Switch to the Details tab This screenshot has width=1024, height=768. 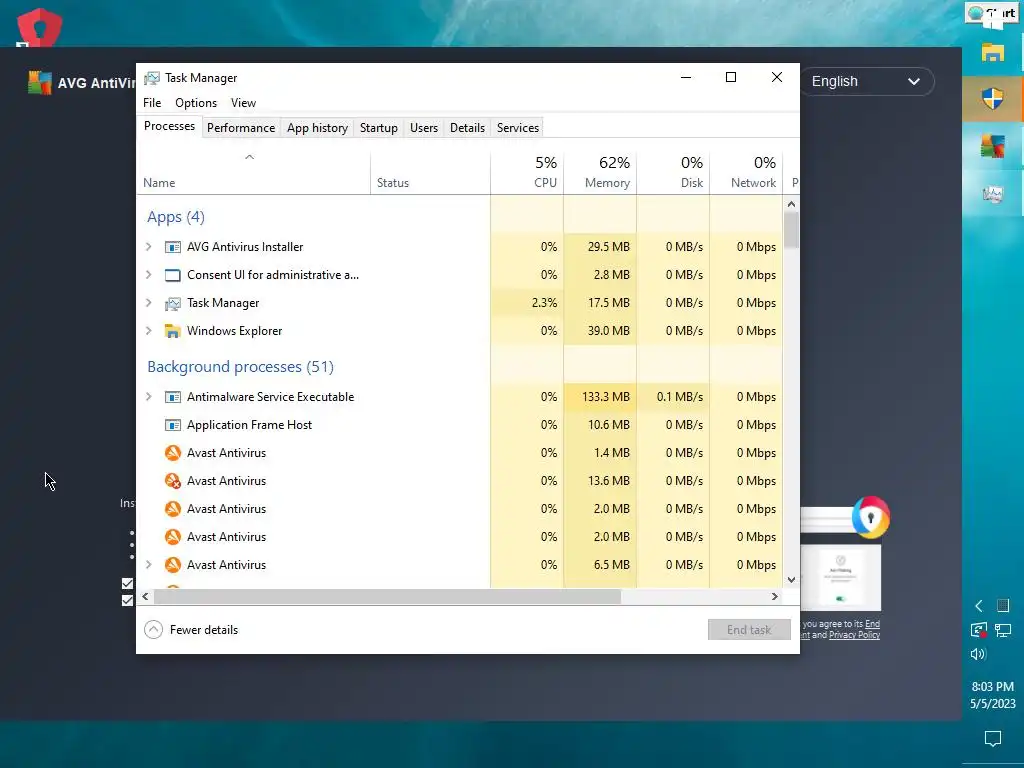point(468,128)
